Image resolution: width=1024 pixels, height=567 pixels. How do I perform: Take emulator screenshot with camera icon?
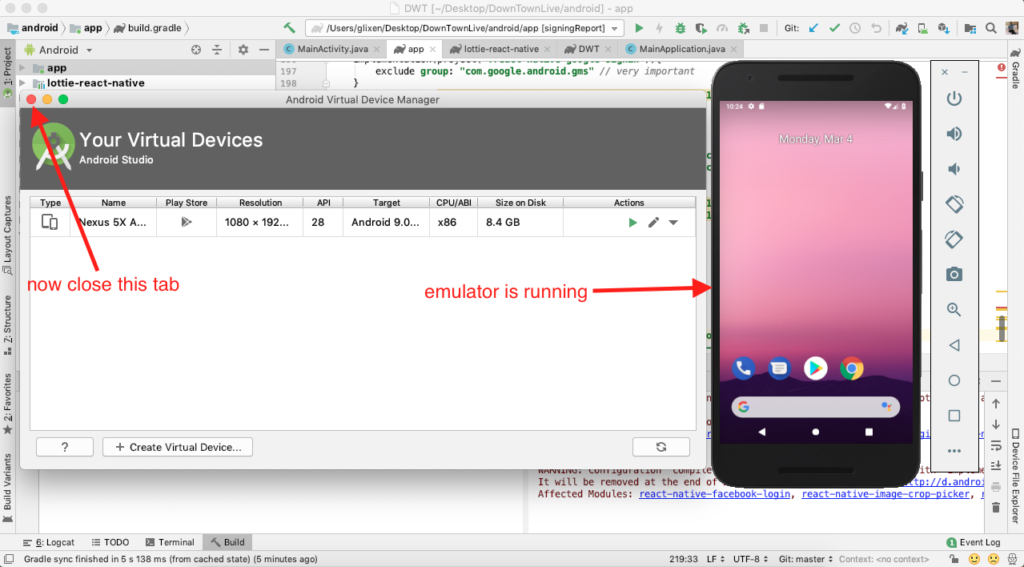(954, 274)
